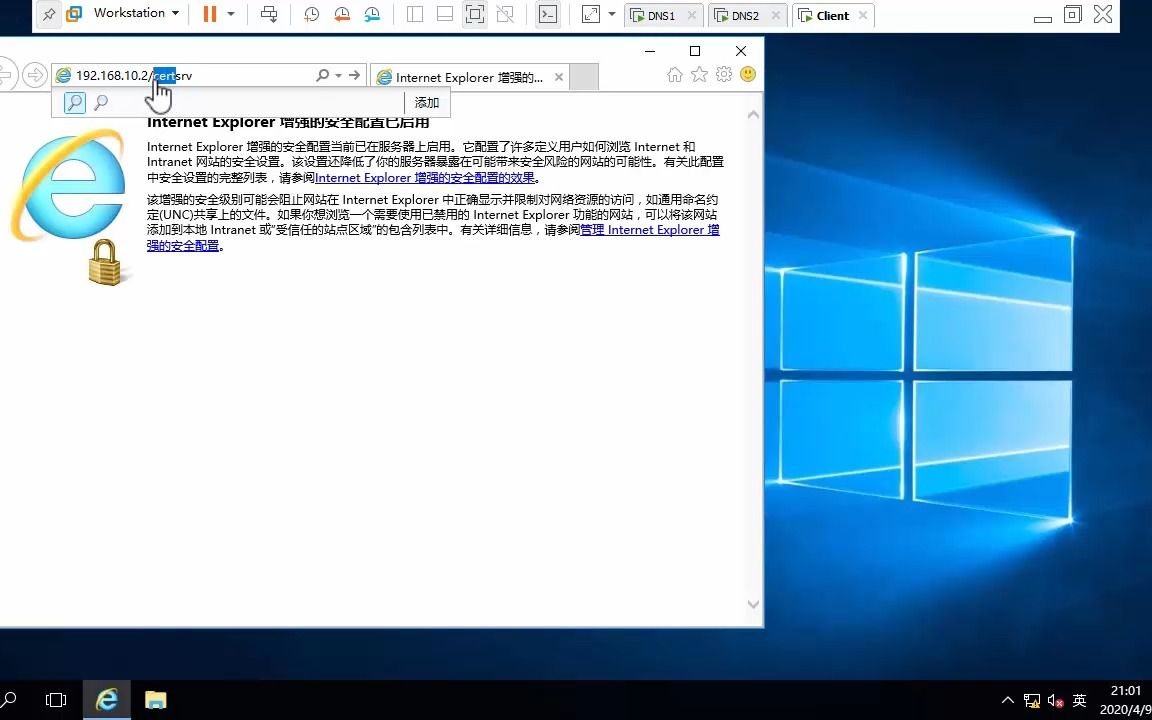Open the 管理 Internet Explorer 增强的安全配置 link
This screenshot has height=720, width=1152.
[x=649, y=230]
